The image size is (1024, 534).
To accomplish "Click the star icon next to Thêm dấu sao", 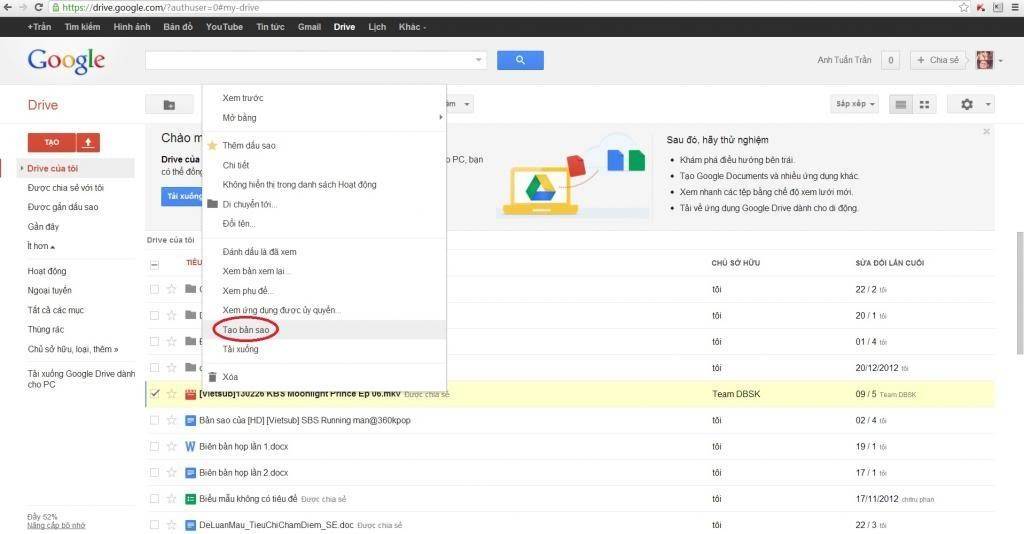I will (x=212, y=146).
